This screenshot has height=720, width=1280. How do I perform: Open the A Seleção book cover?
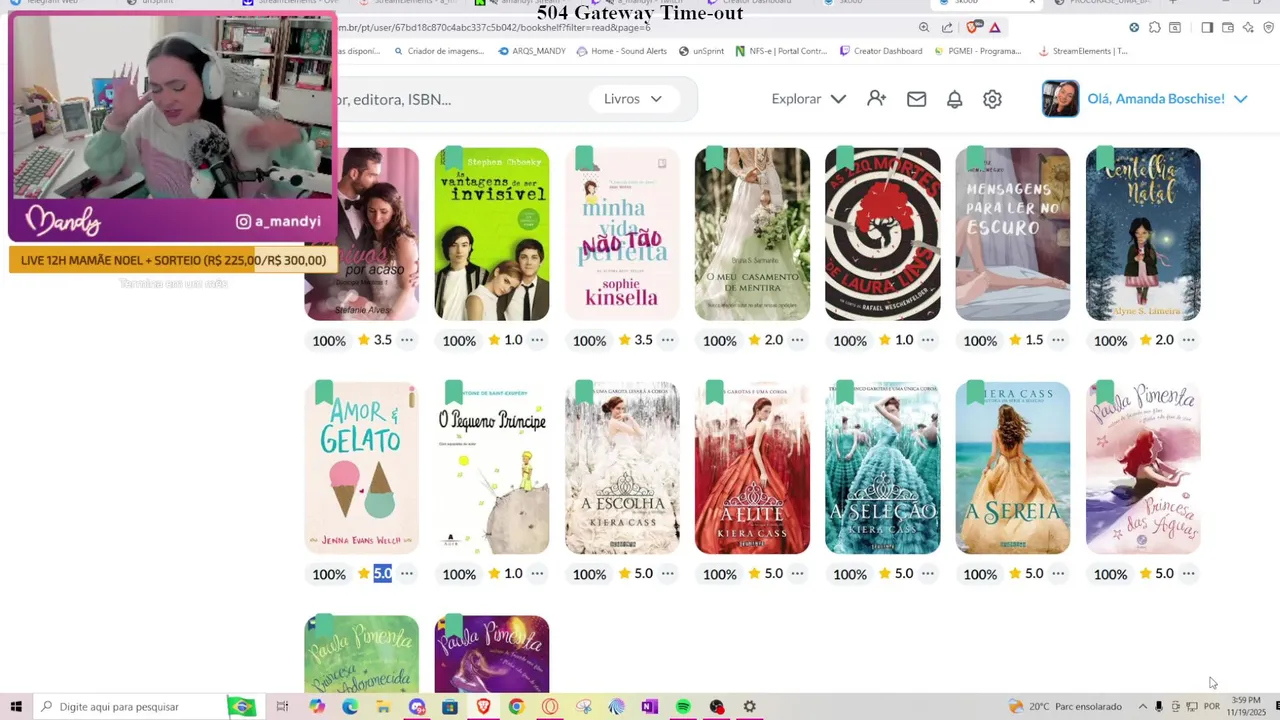[x=882, y=468]
